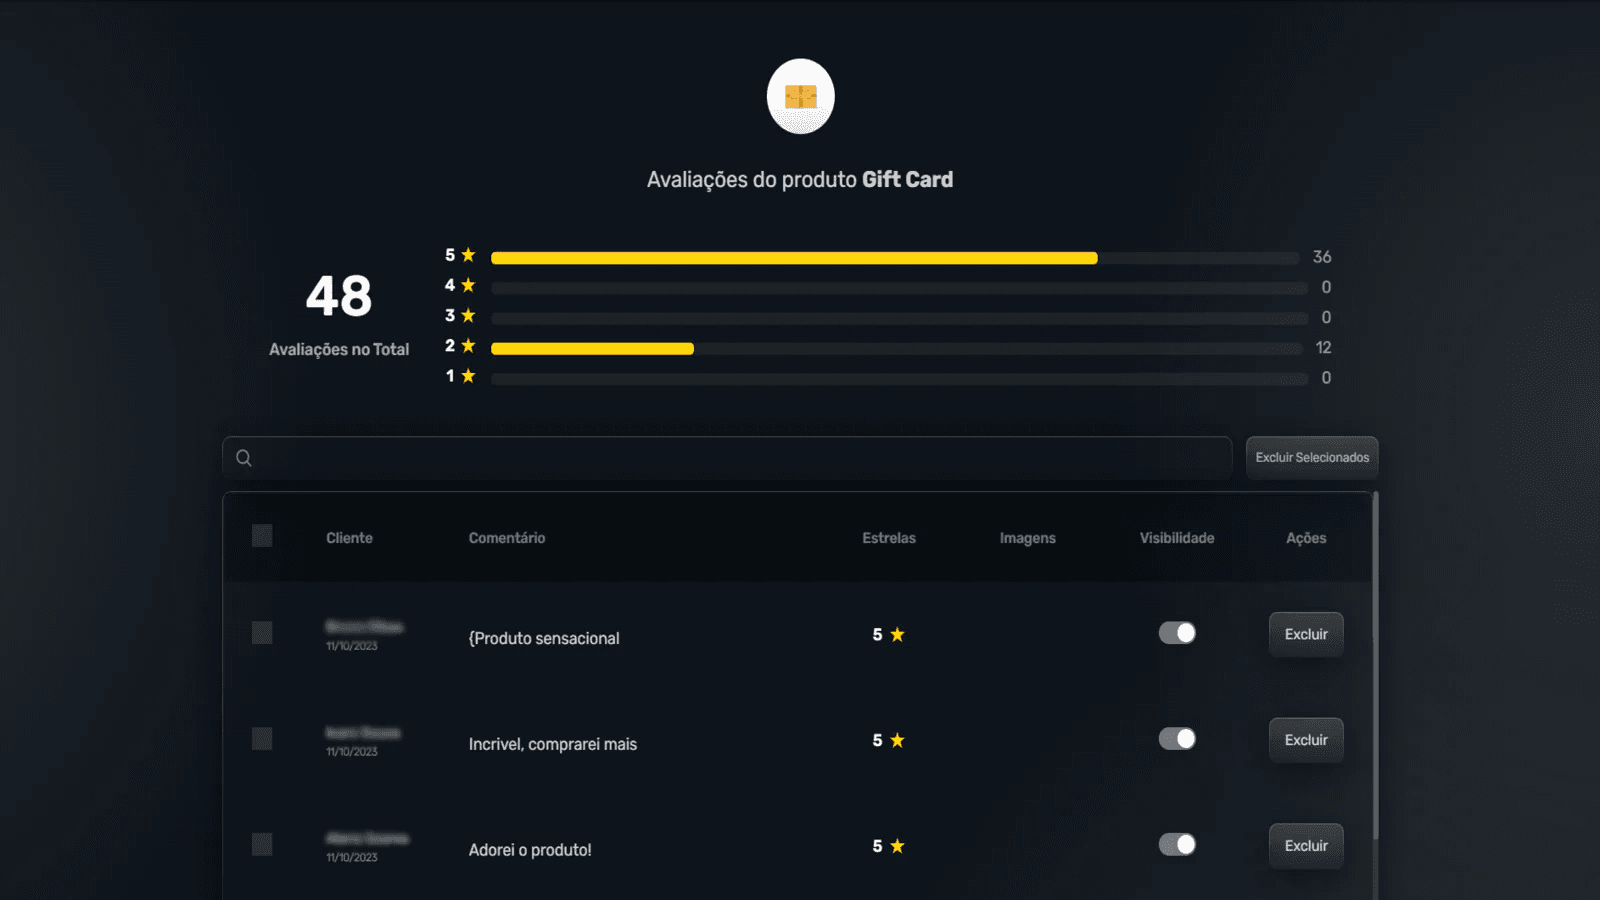
Task: Click the 'Visibilidade' column header
Action: (x=1175, y=538)
